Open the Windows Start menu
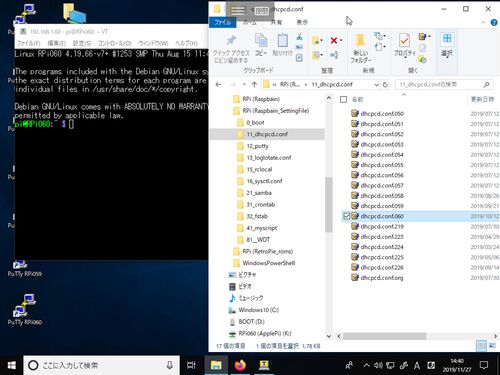This screenshot has height=375, width=500. 11,365
